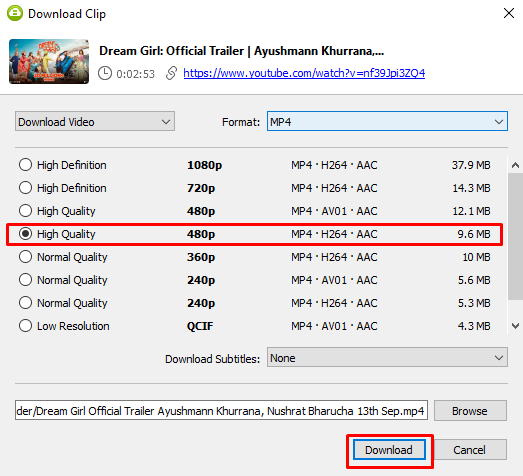This screenshot has width=523, height=476.
Task: Click the output file path field
Action: click(221, 410)
